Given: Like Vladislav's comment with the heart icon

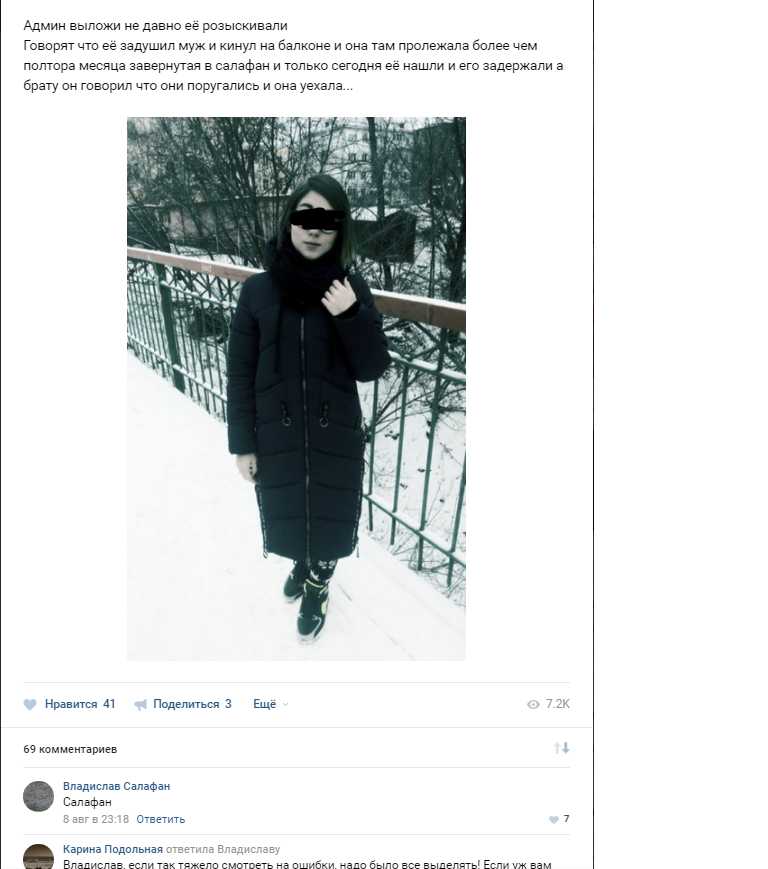Looking at the screenshot, I should click(554, 820).
